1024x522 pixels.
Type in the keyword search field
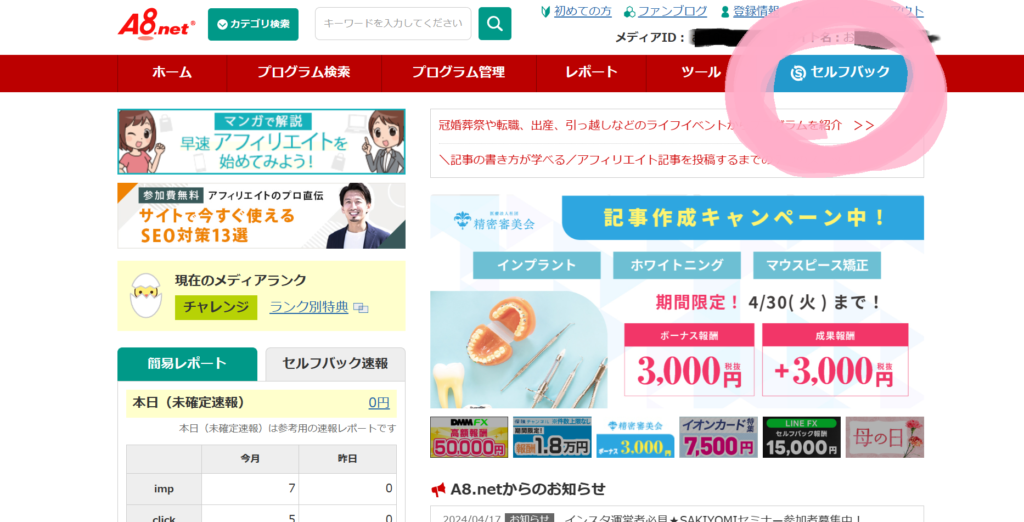[x=393, y=23]
